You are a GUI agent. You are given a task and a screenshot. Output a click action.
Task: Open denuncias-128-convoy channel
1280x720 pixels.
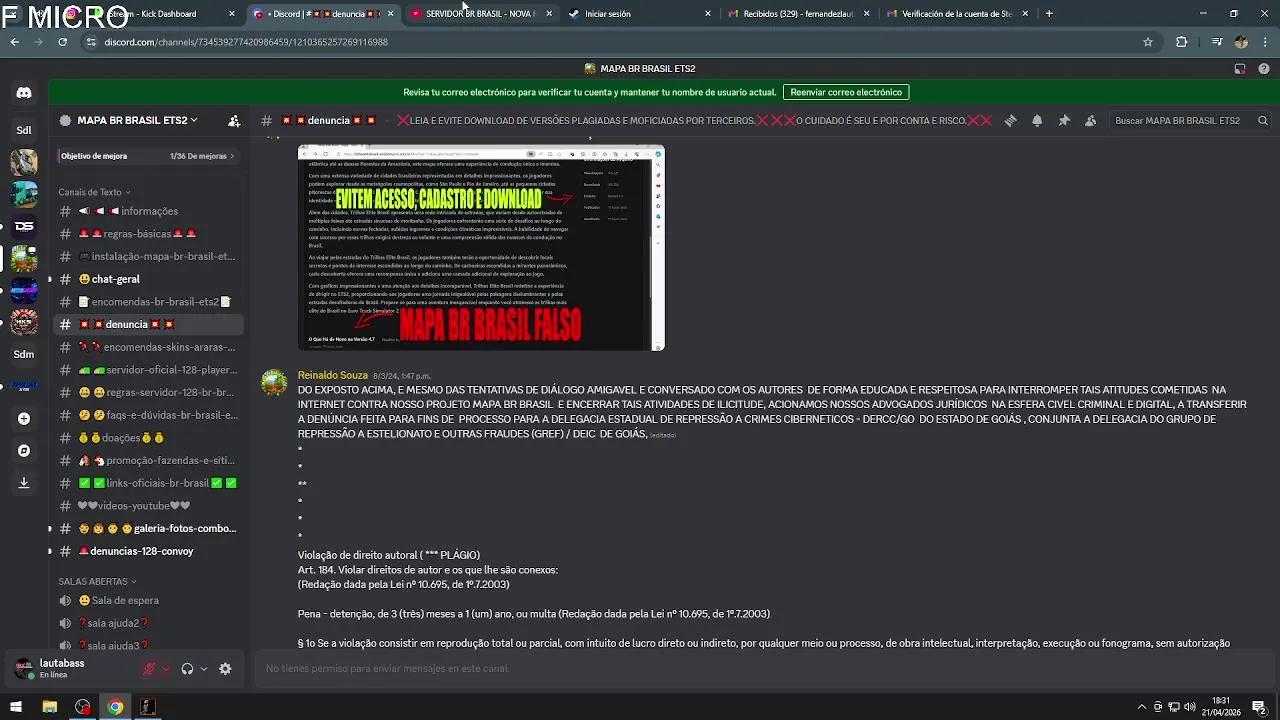click(148, 551)
